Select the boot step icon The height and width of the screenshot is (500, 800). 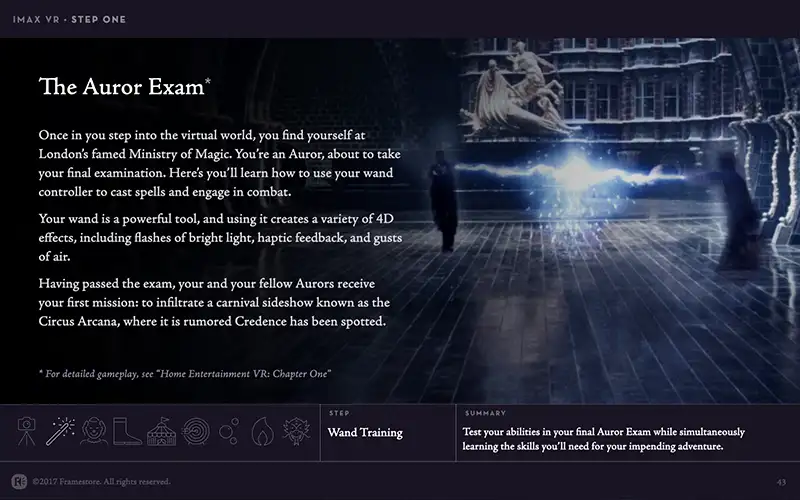(127, 431)
